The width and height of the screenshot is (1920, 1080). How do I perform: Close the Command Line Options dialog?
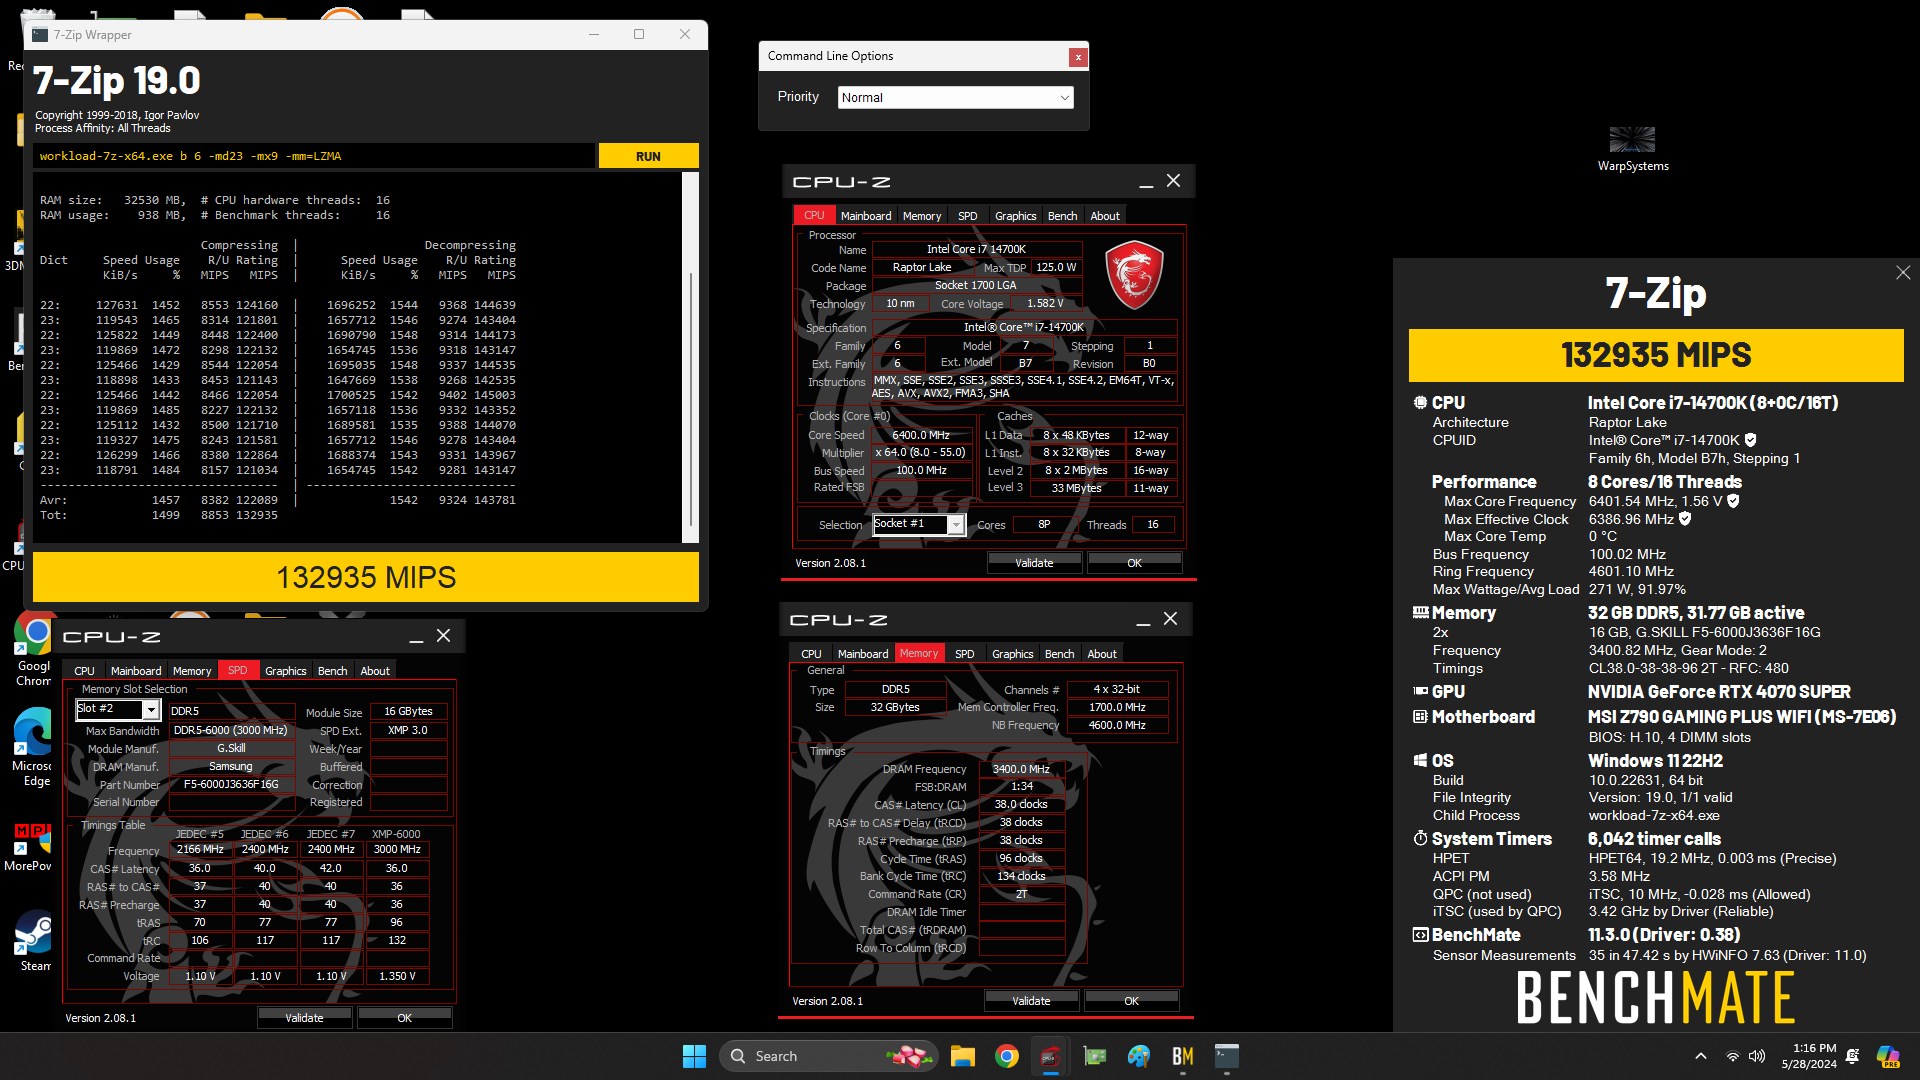coord(1078,57)
